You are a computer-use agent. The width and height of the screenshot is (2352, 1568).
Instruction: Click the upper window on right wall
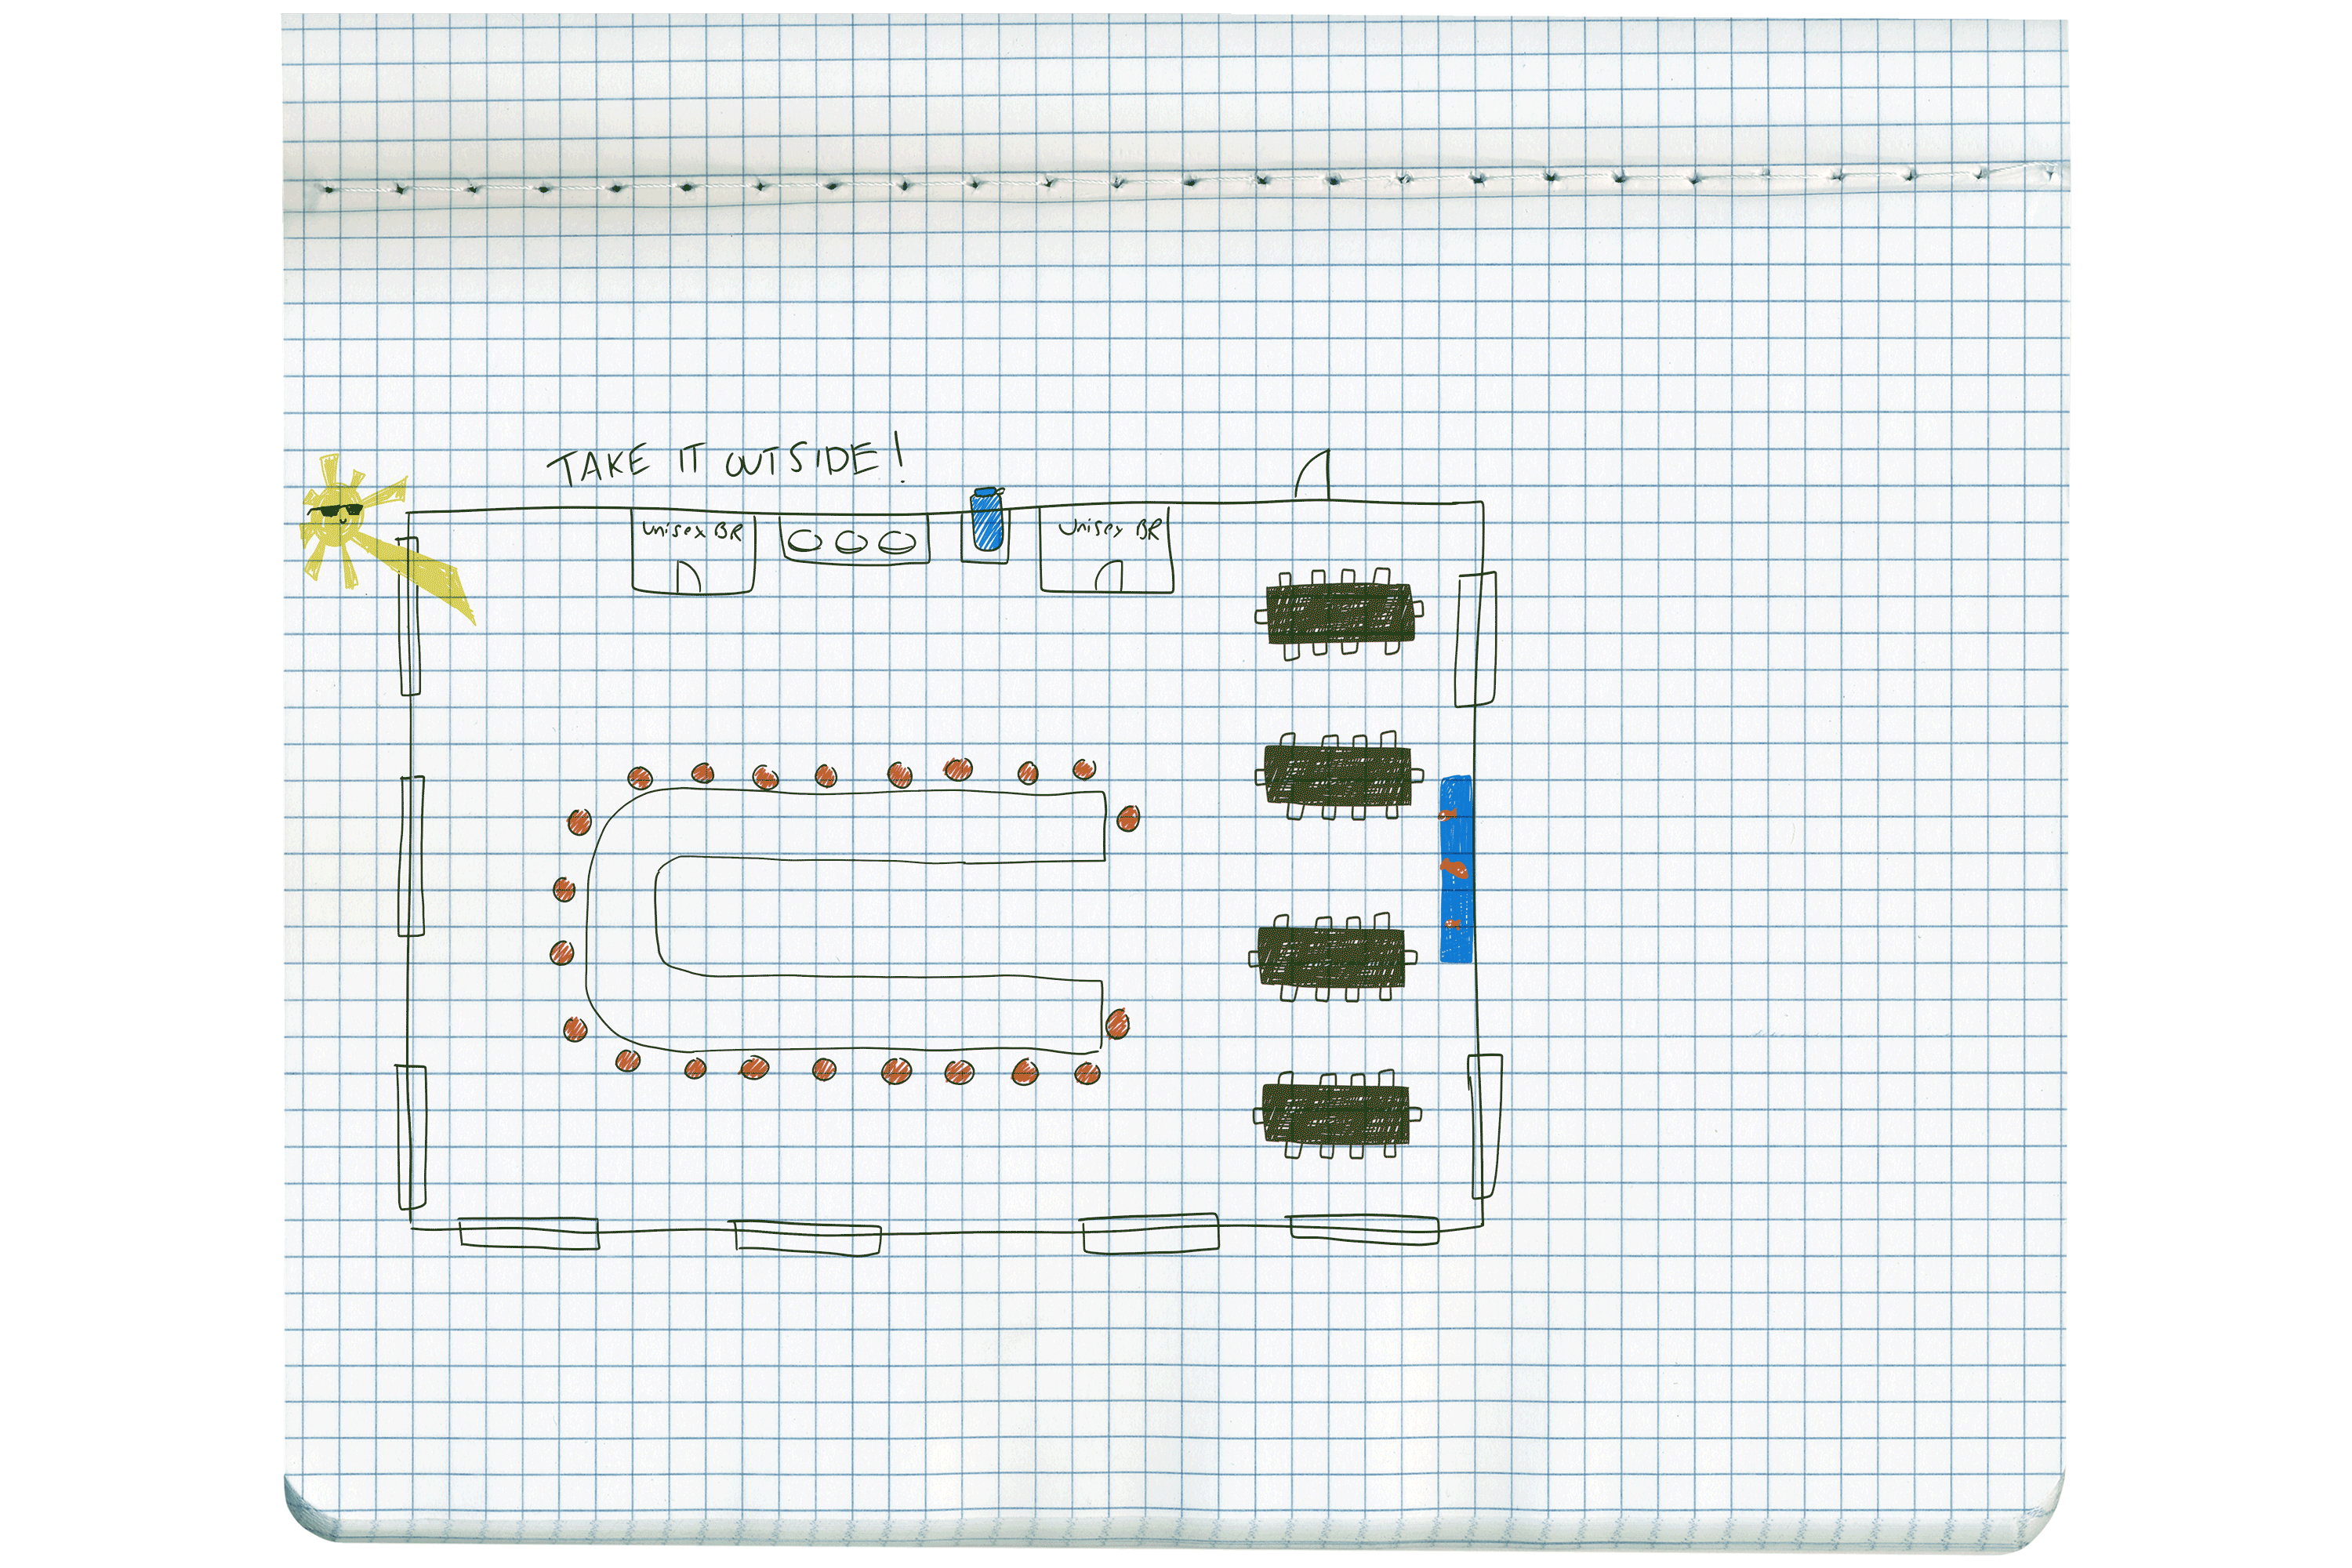pos(1476,640)
